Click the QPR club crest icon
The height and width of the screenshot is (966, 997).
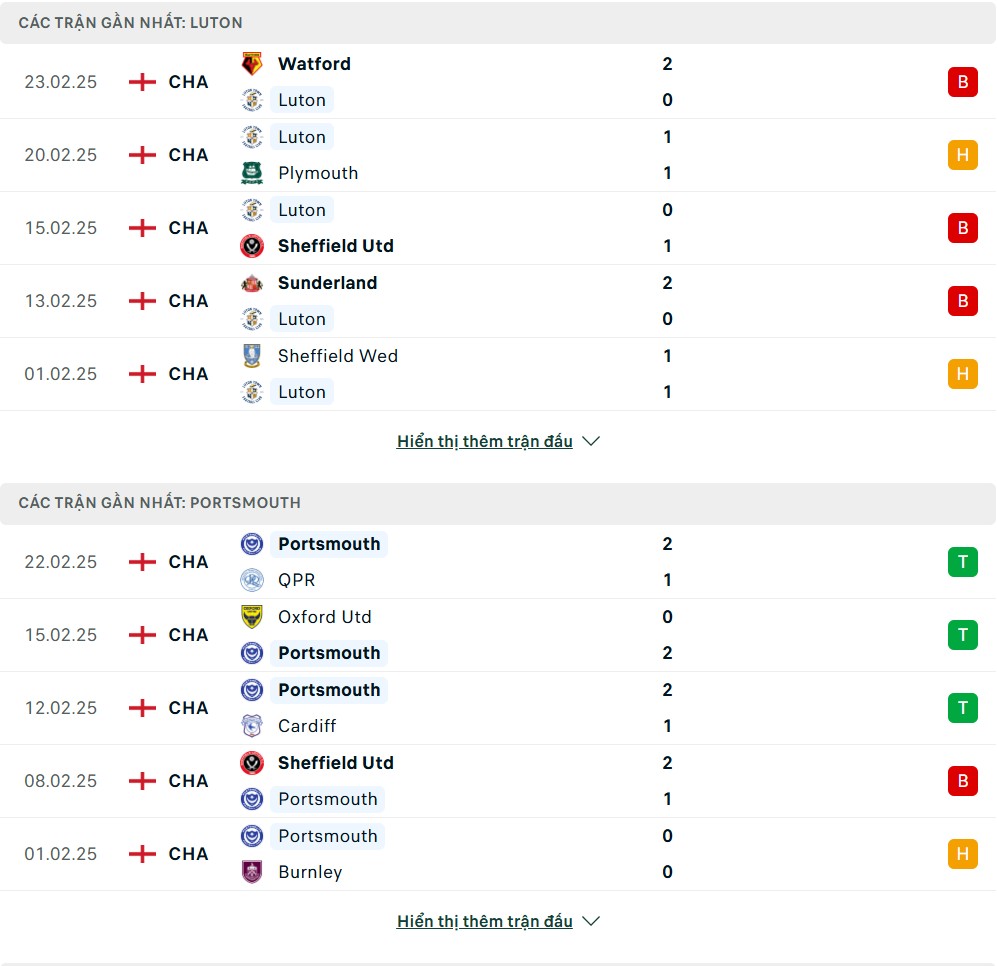pyautogui.click(x=252, y=580)
